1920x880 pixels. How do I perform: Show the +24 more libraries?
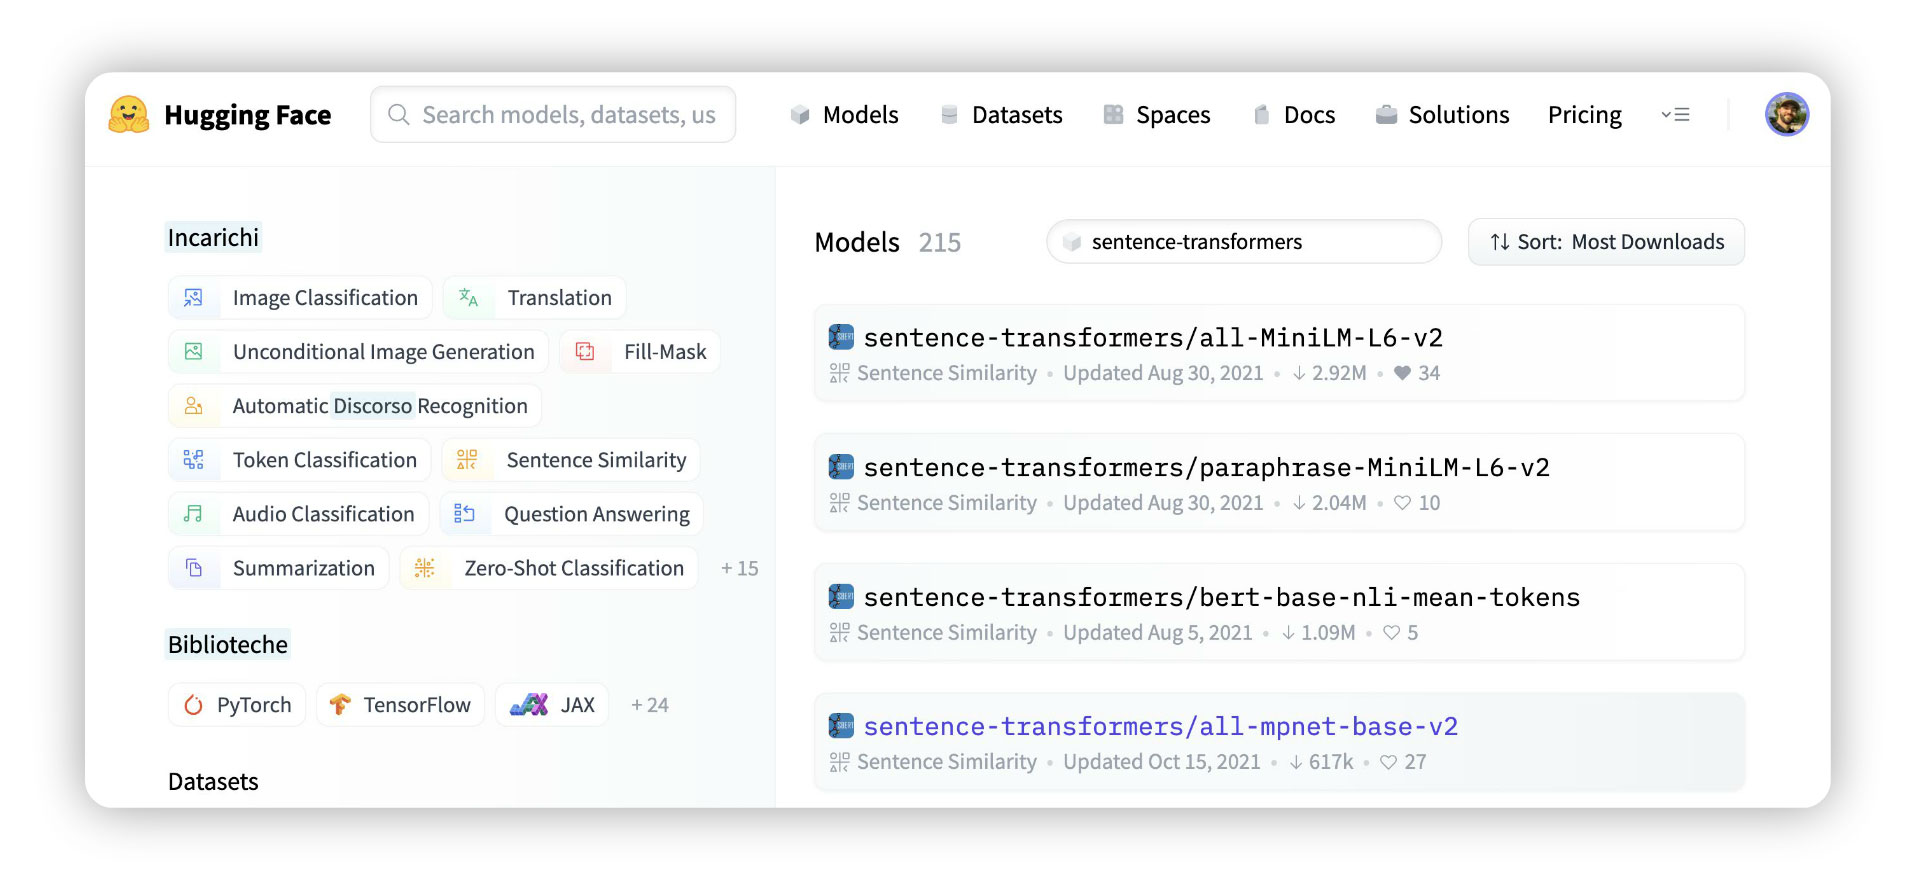coord(650,705)
